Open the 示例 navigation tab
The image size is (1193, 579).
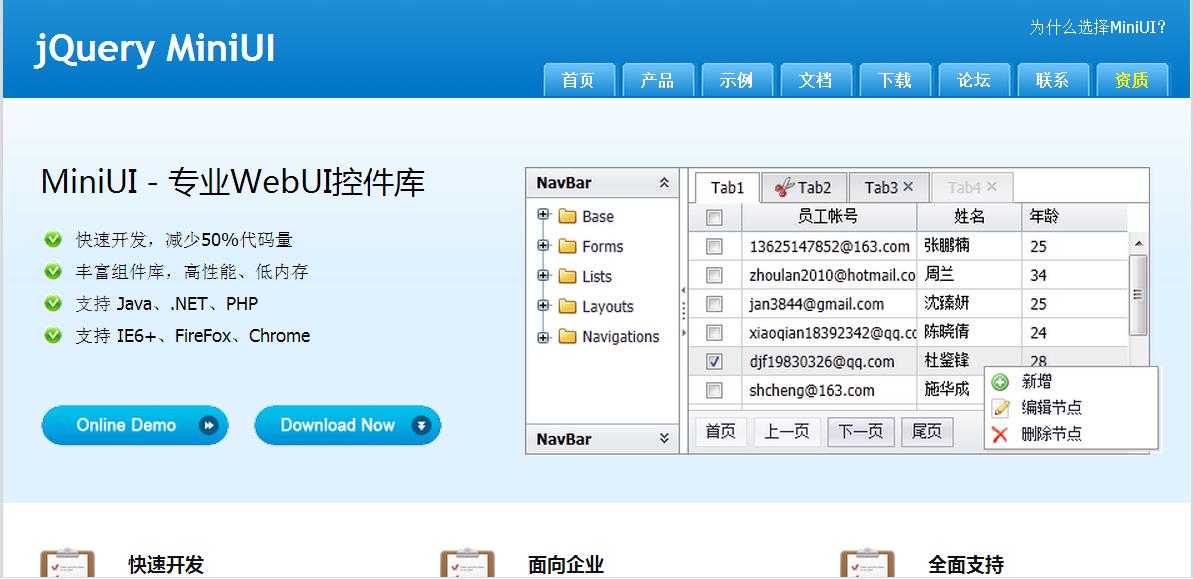tap(736, 80)
